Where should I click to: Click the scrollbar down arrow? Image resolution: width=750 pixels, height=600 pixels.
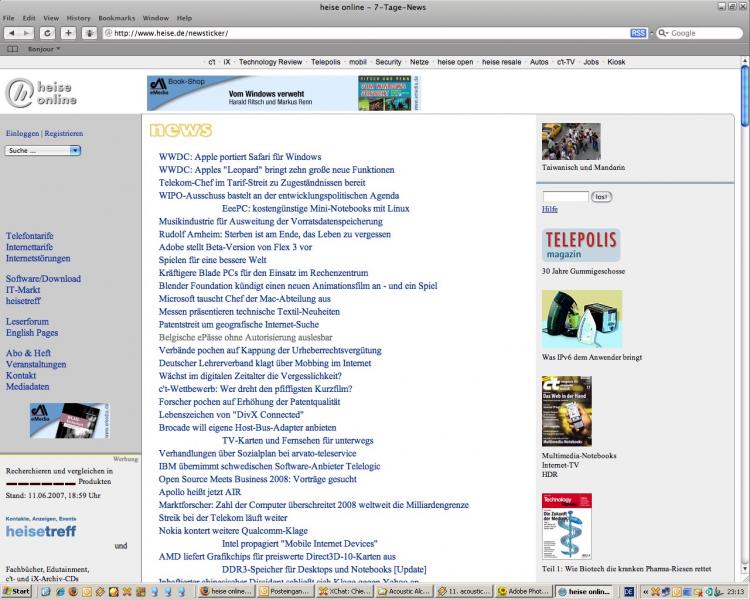click(745, 569)
